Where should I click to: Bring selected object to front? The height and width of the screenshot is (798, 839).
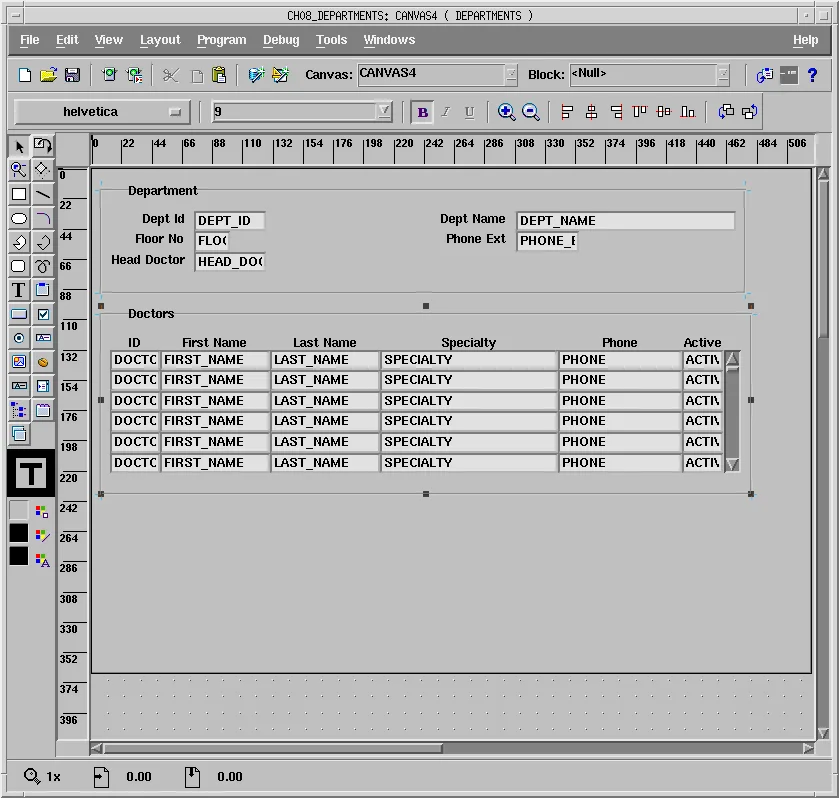click(x=726, y=112)
